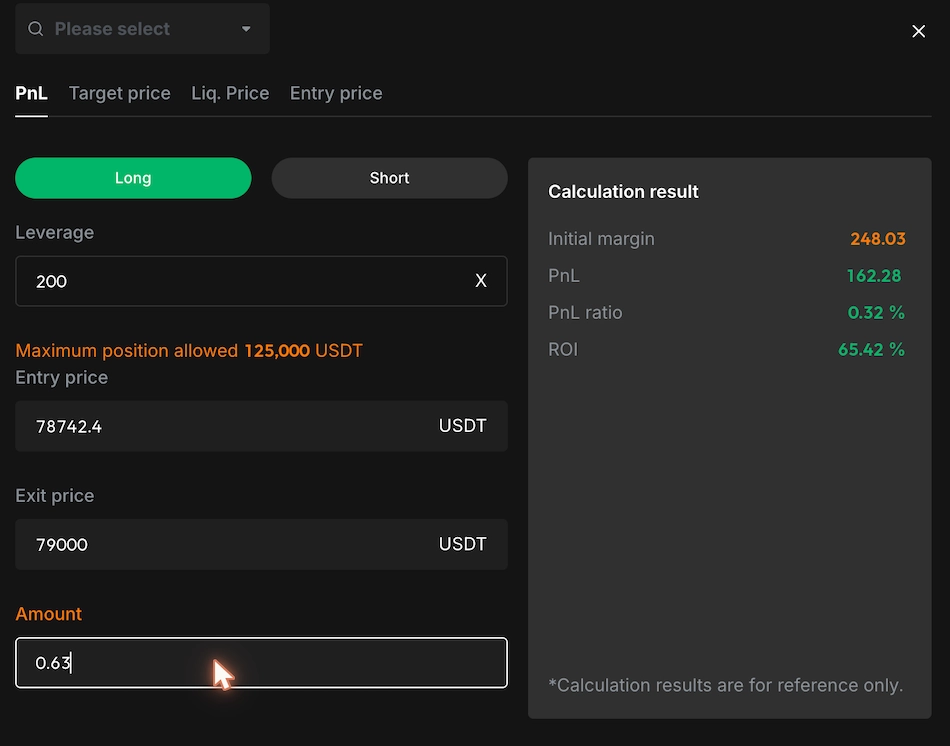The image size is (950, 746).
Task: Click the Leverage label
Action: pos(55,233)
